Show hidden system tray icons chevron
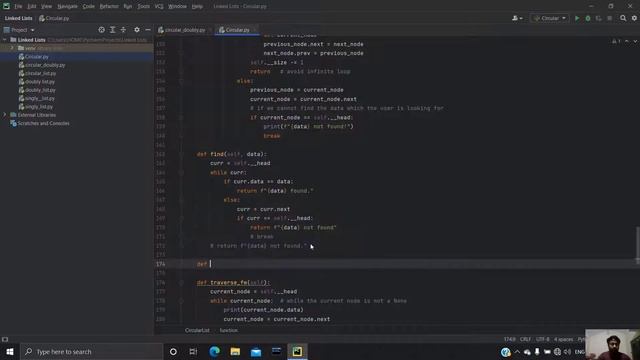 (517, 351)
